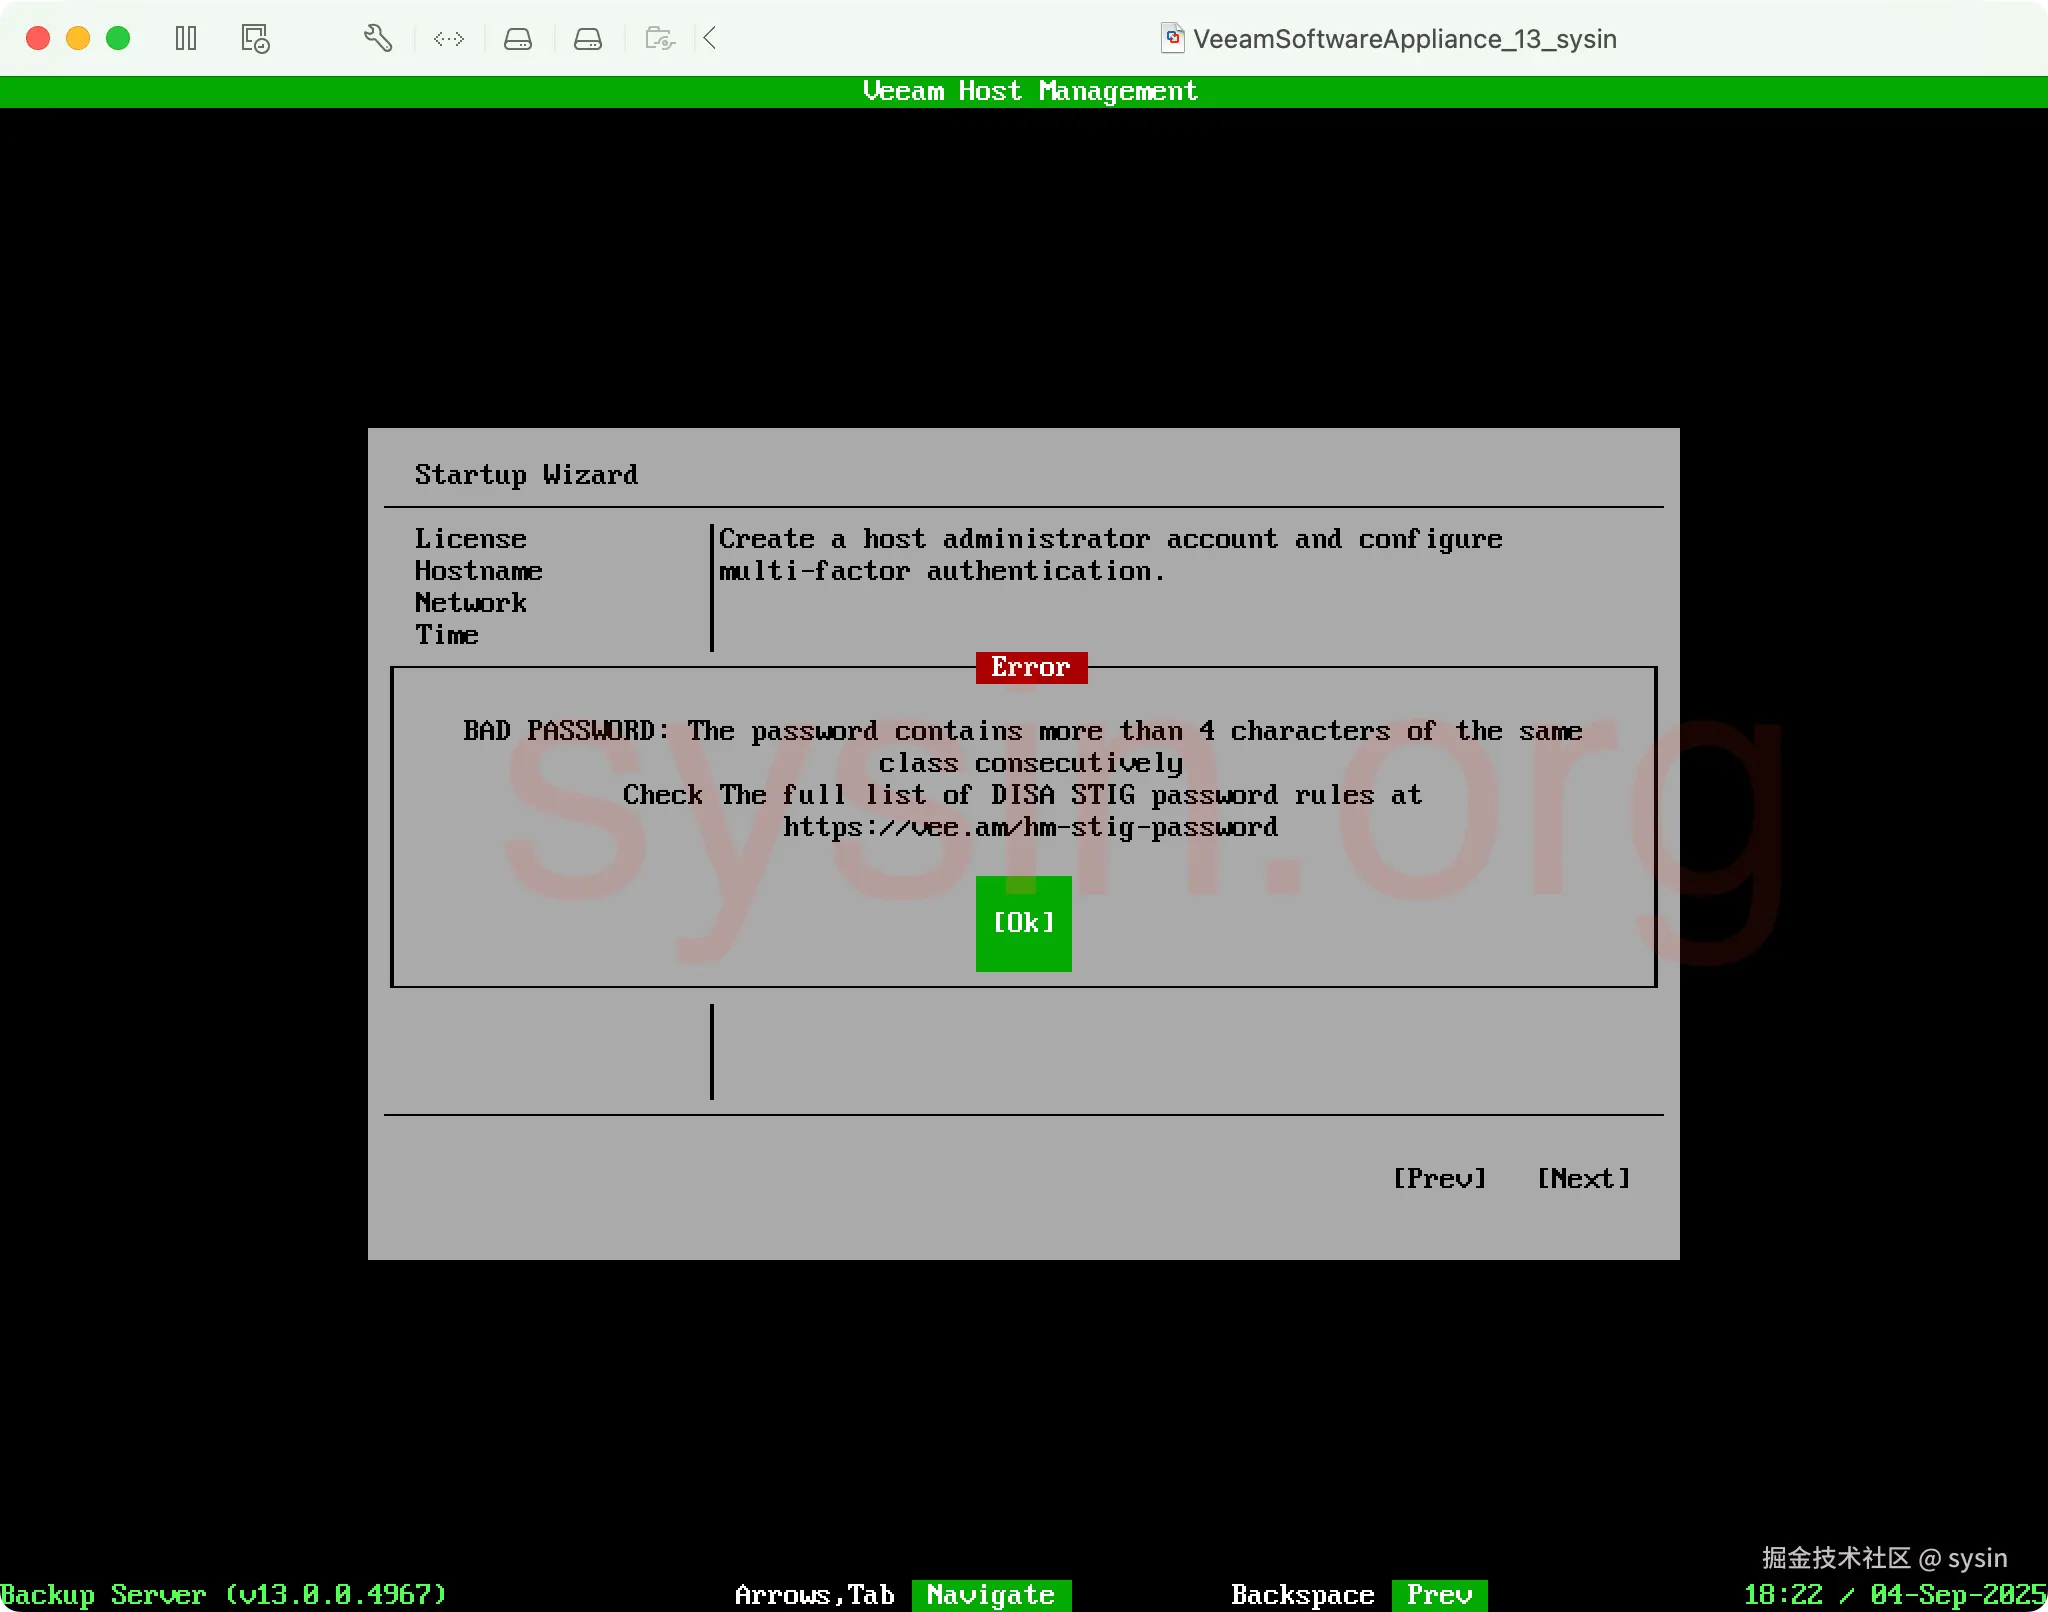Pause the virtual machine
Image resolution: width=2048 pixels, height=1612 pixels.
pyautogui.click(x=186, y=39)
